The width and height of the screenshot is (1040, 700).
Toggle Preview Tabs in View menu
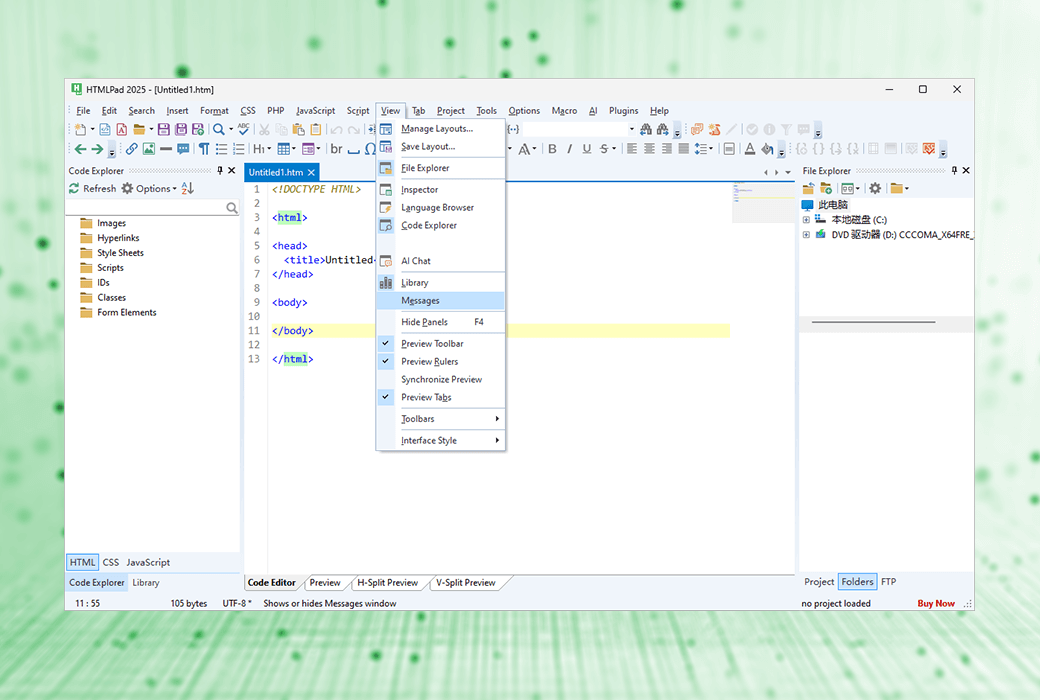tap(440, 397)
